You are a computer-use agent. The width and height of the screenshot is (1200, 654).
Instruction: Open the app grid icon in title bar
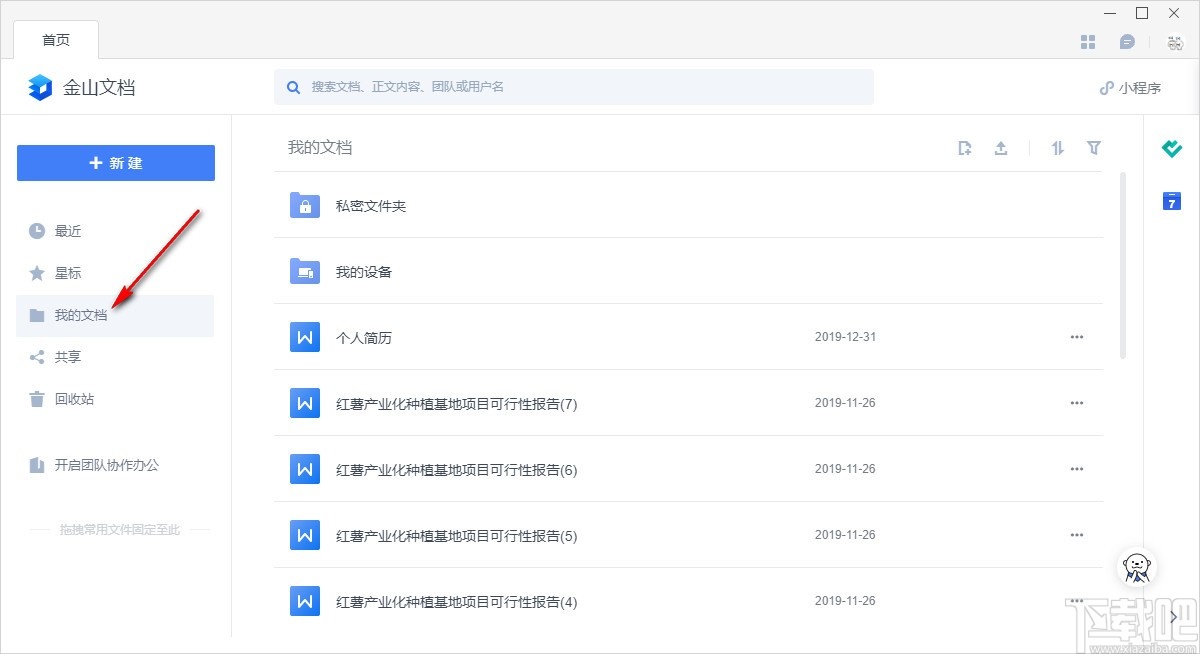(1089, 42)
